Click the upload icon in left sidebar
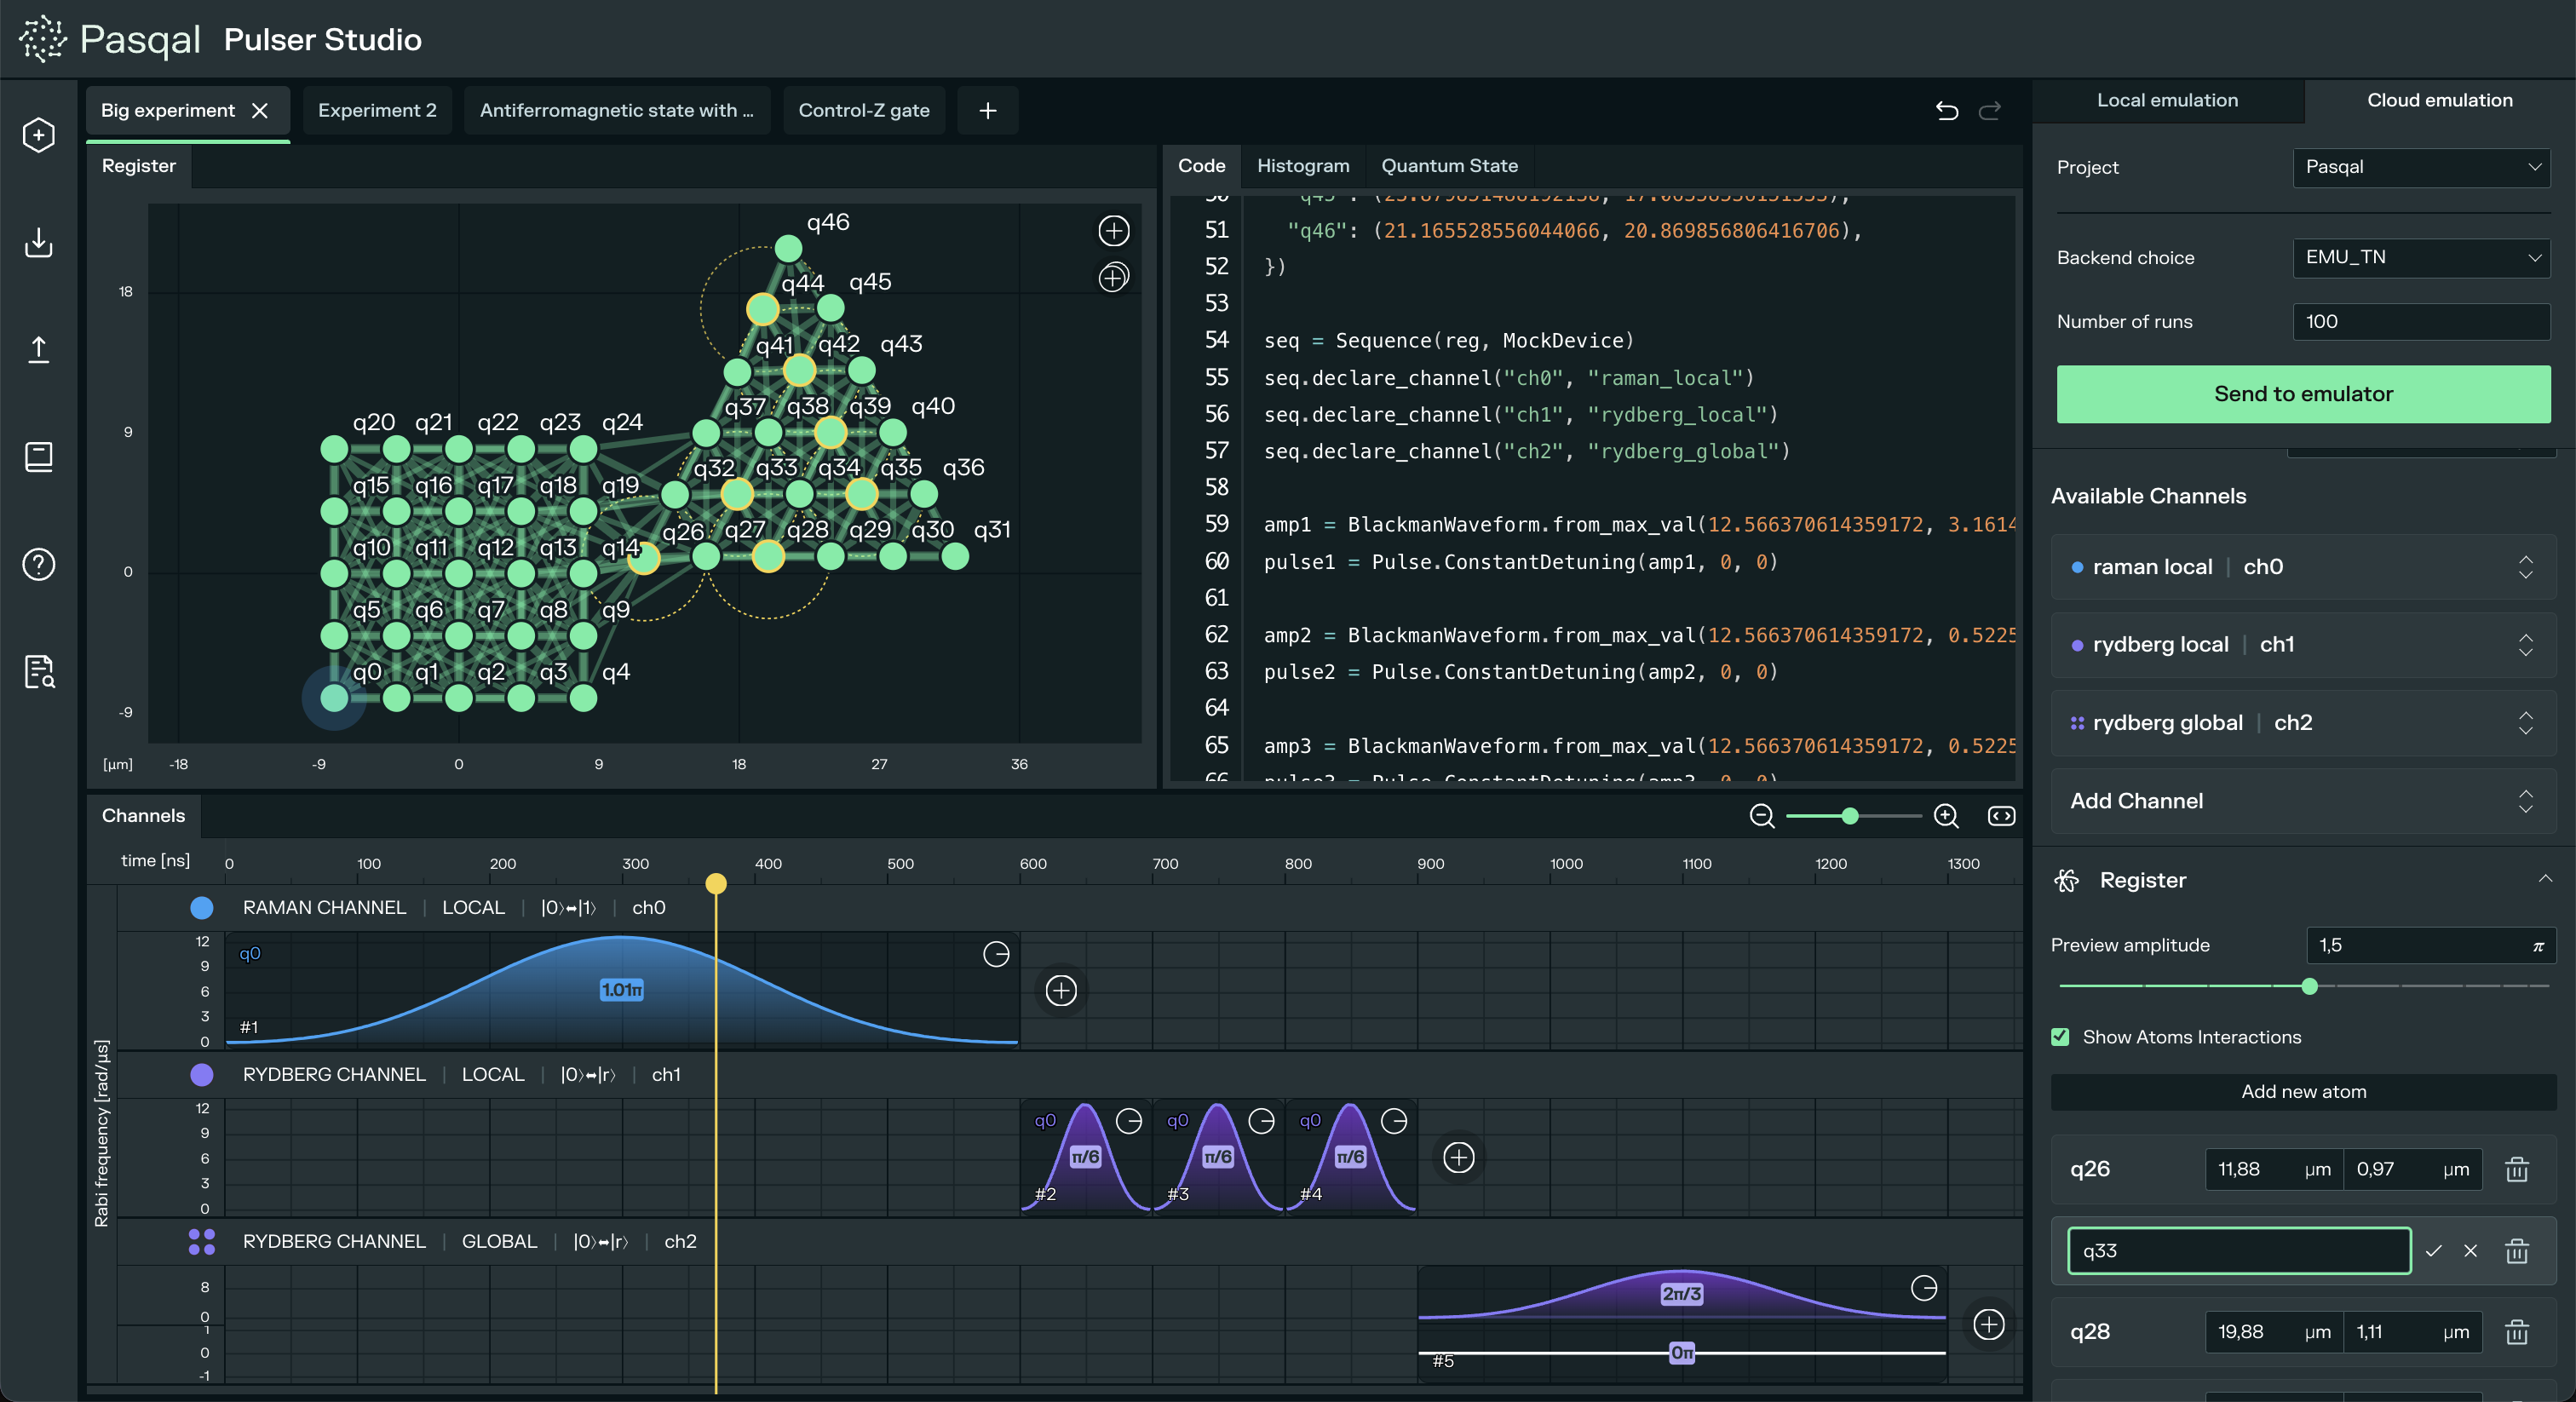 tap(38, 349)
